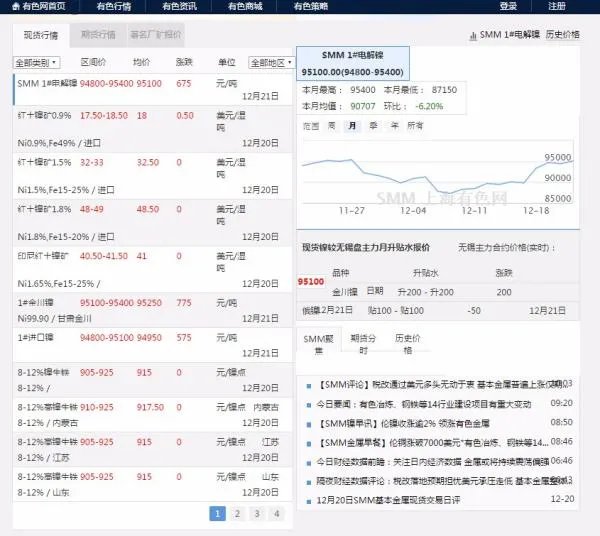Viewport: 600px width, 536px height.
Task: Go to 有色网首页 home link
Action: coord(39,6)
